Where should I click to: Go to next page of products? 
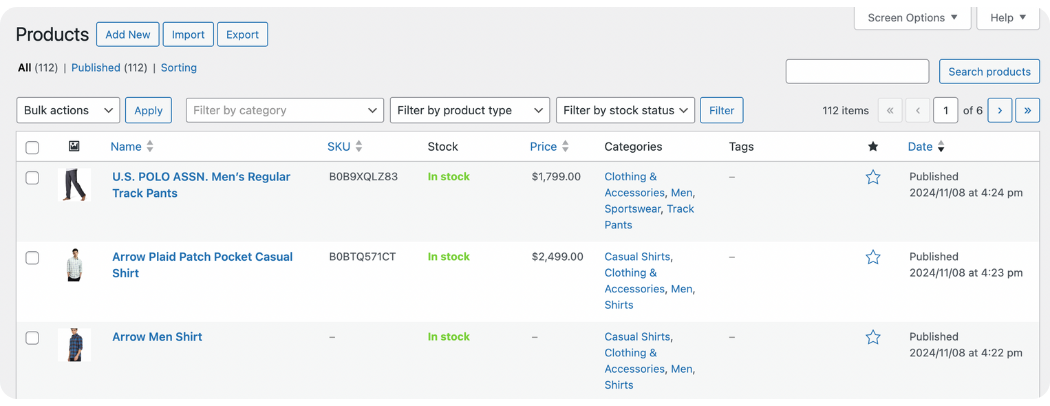click(x=999, y=110)
